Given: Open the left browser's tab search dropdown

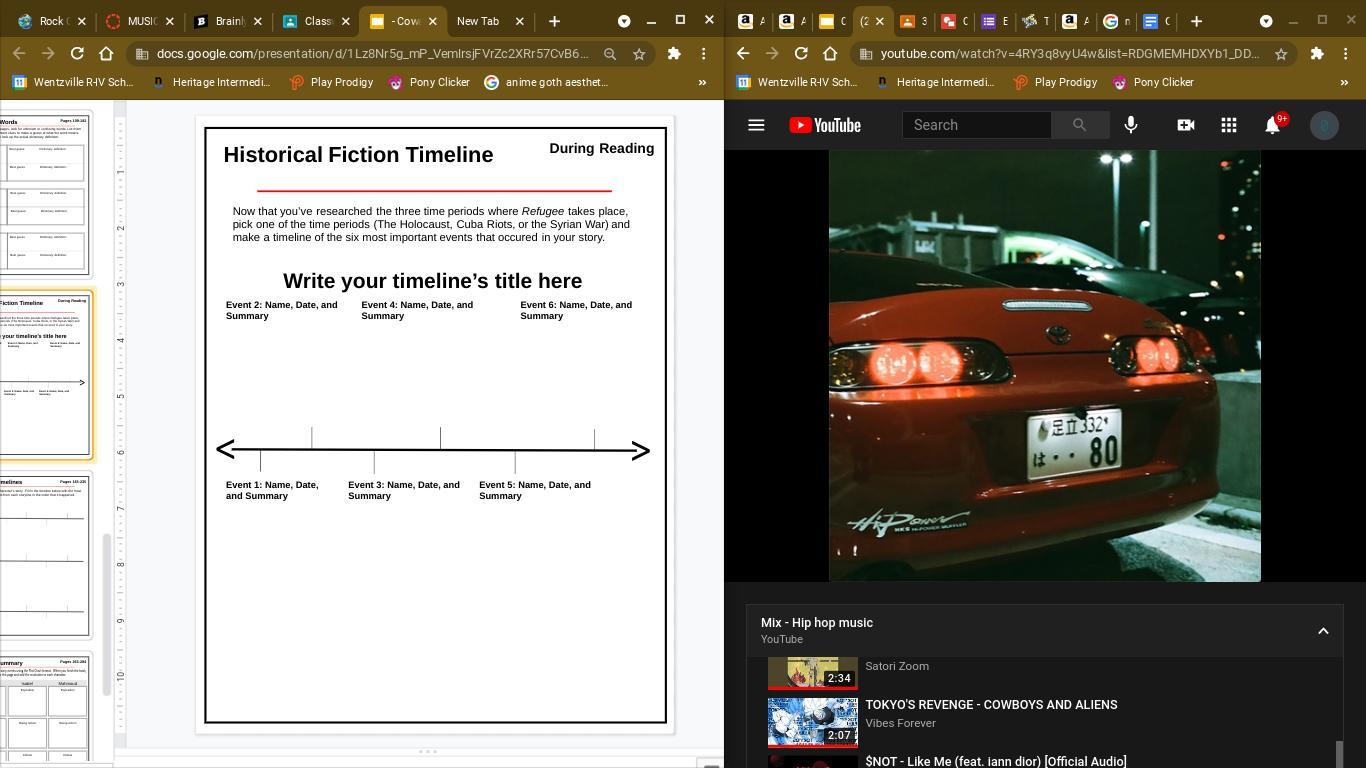Looking at the screenshot, I should coord(624,21).
